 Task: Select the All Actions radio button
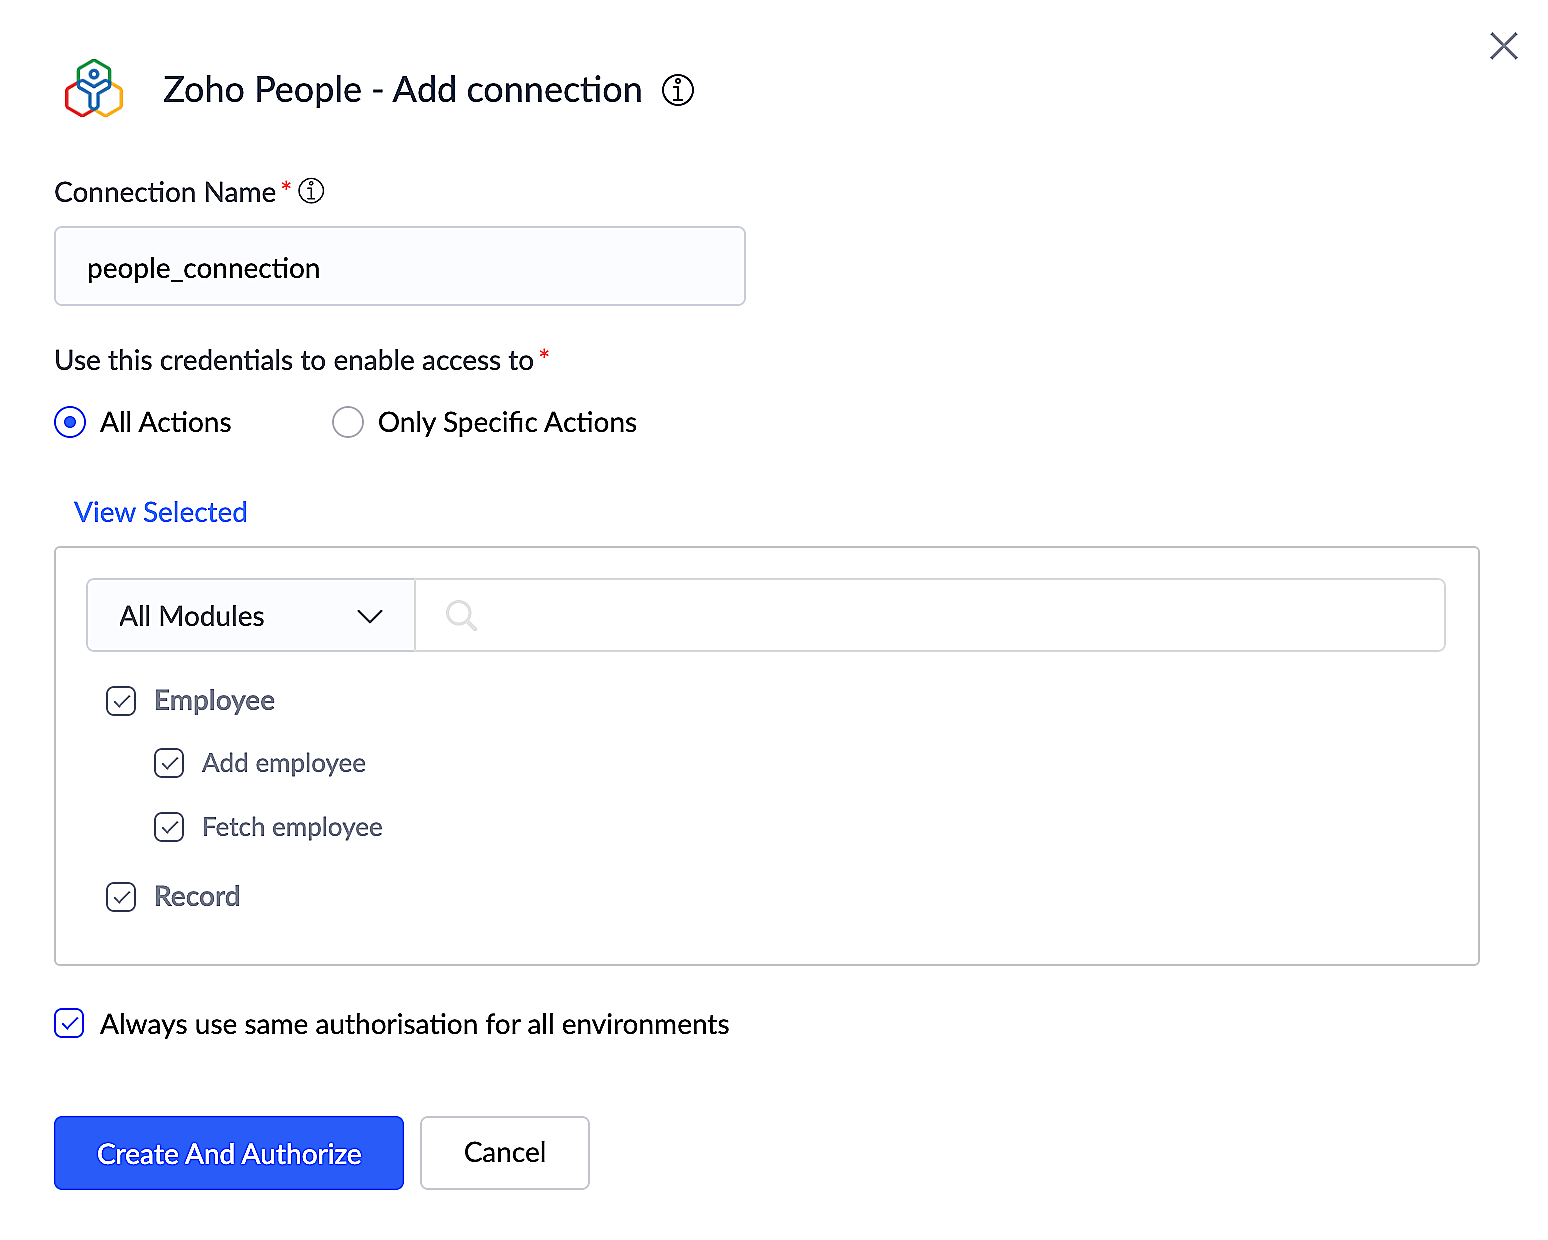pyautogui.click(x=70, y=422)
